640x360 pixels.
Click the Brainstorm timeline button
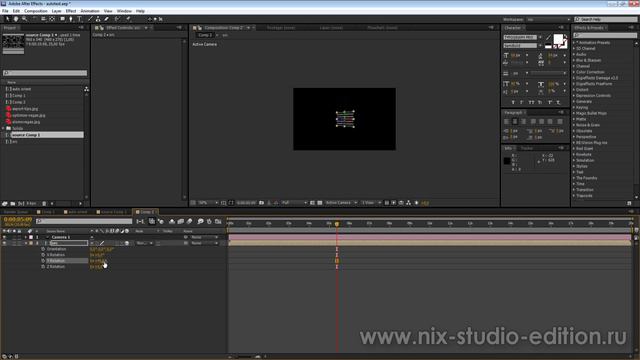point(200,221)
